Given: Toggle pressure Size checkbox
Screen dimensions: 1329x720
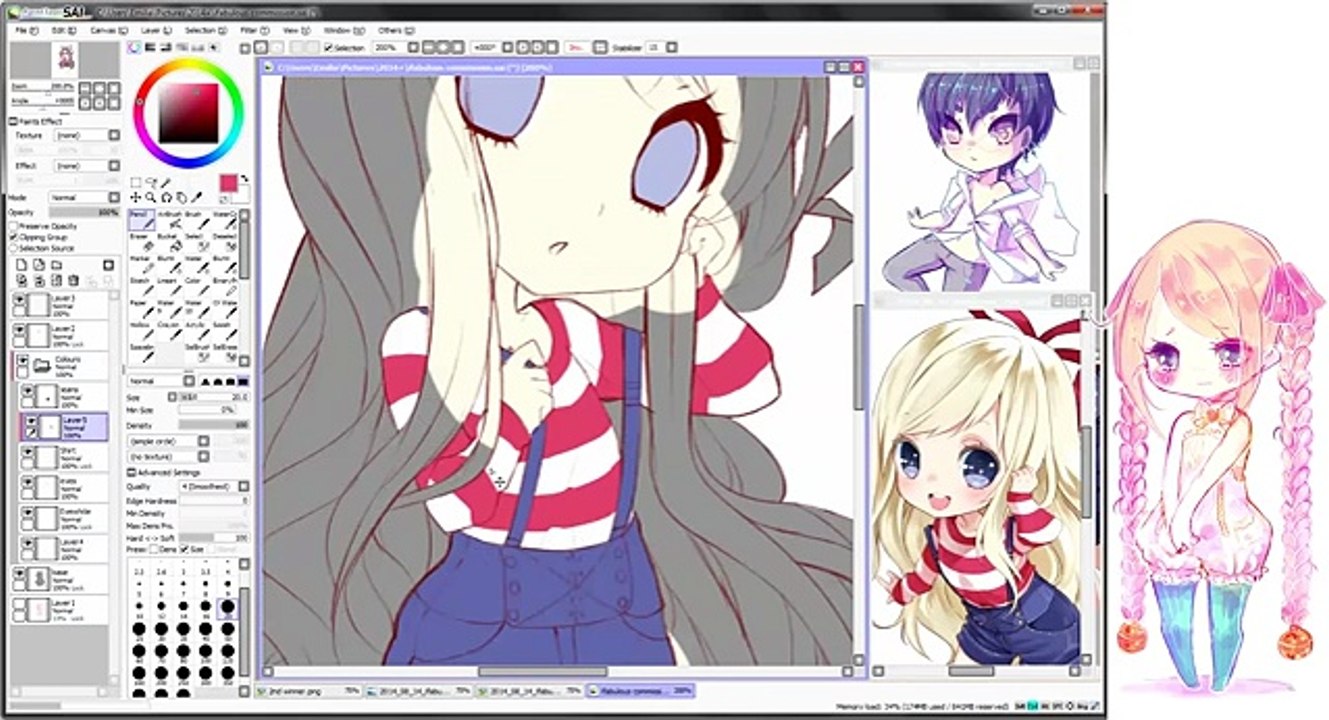Looking at the screenshot, I should [185, 549].
